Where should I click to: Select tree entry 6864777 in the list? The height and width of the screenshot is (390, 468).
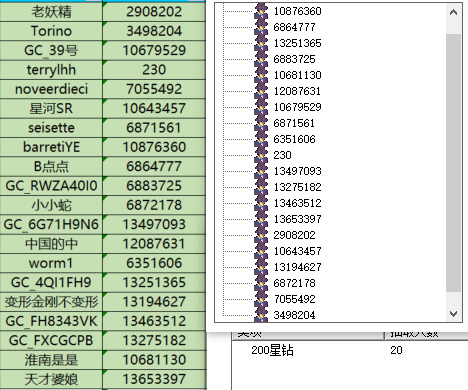click(294, 27)
